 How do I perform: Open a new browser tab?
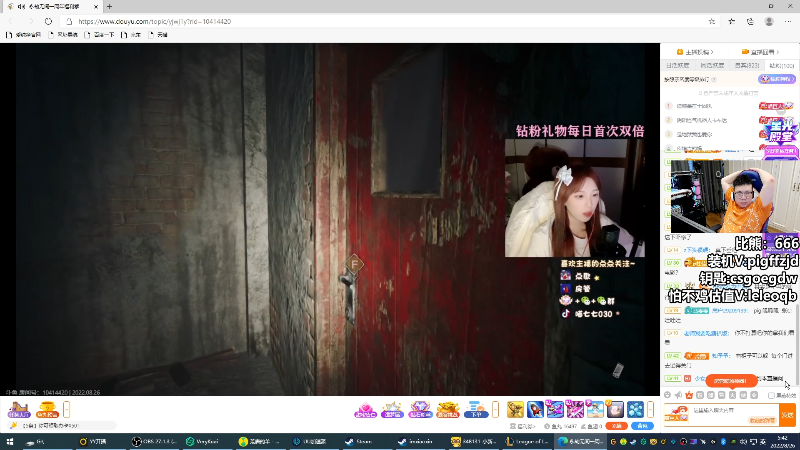109,7
